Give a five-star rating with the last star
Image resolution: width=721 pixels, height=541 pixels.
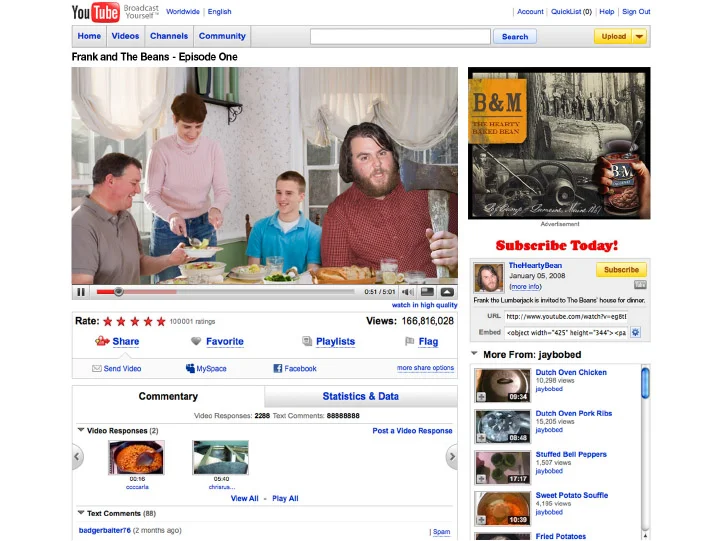click(x=161, y=321)
